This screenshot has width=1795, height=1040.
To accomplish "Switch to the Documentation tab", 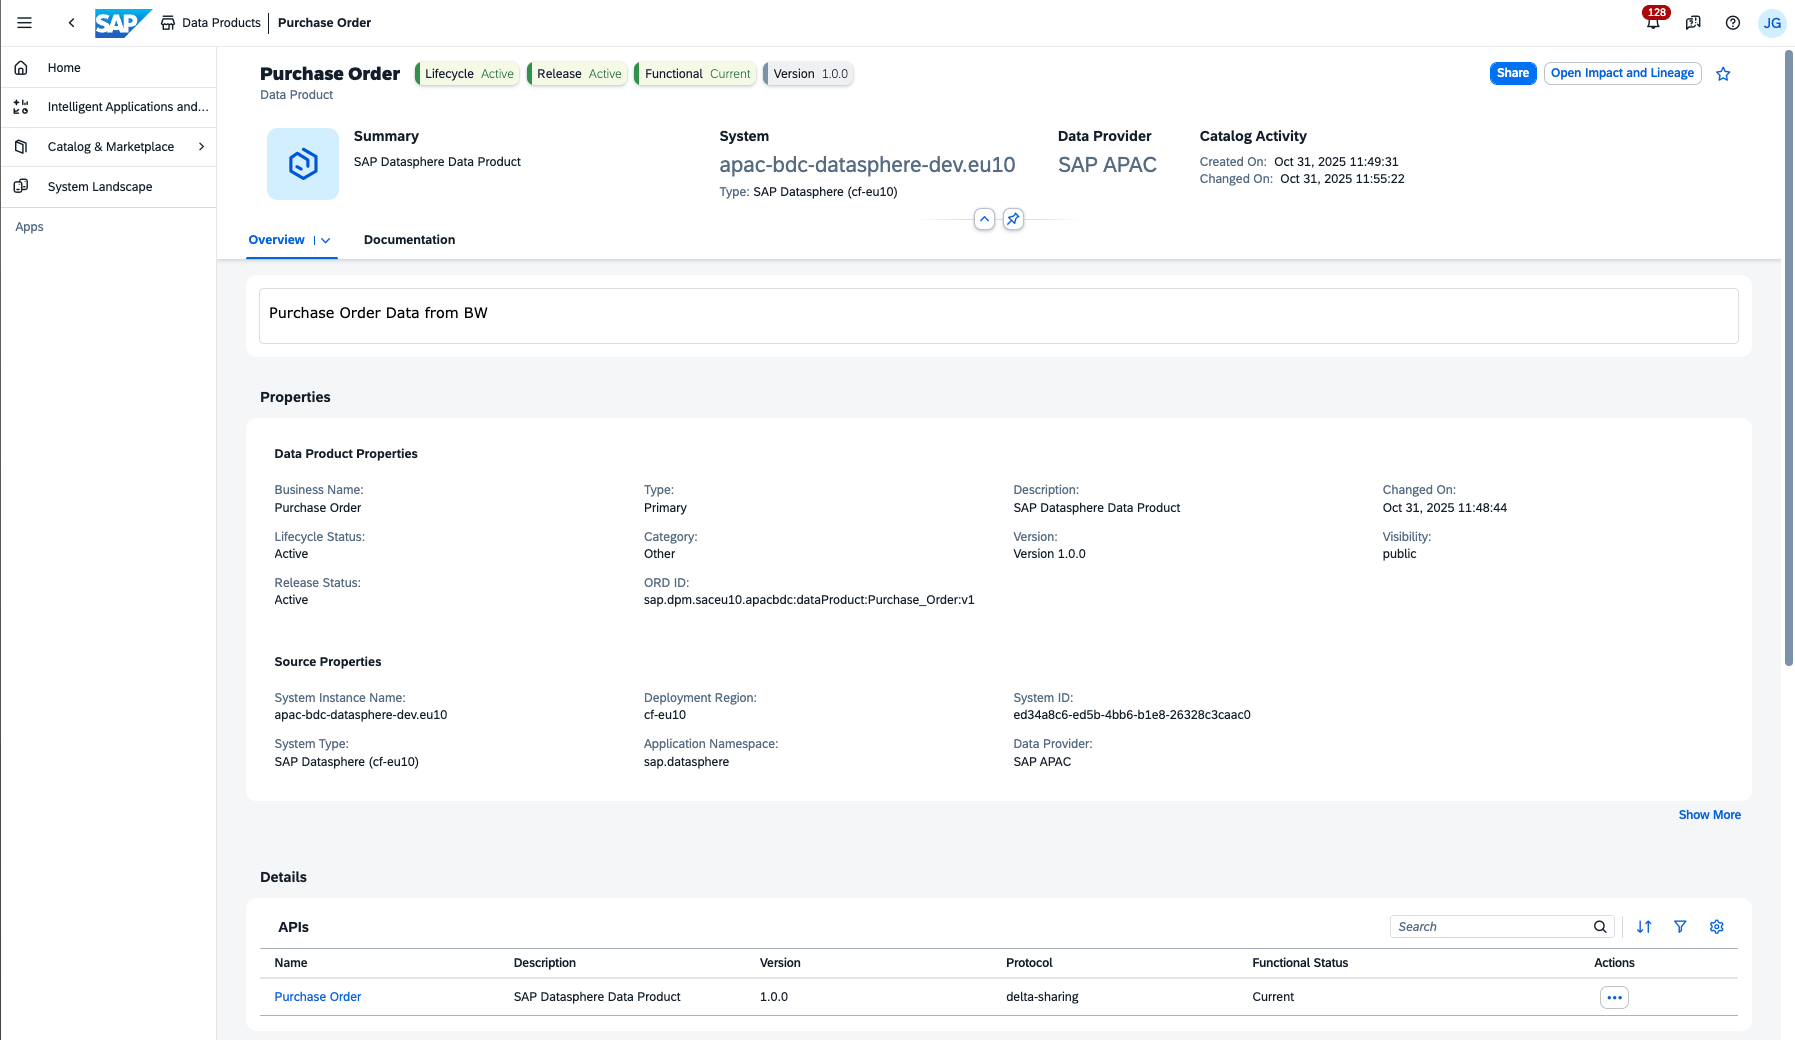I will click(x=409, y=240).
